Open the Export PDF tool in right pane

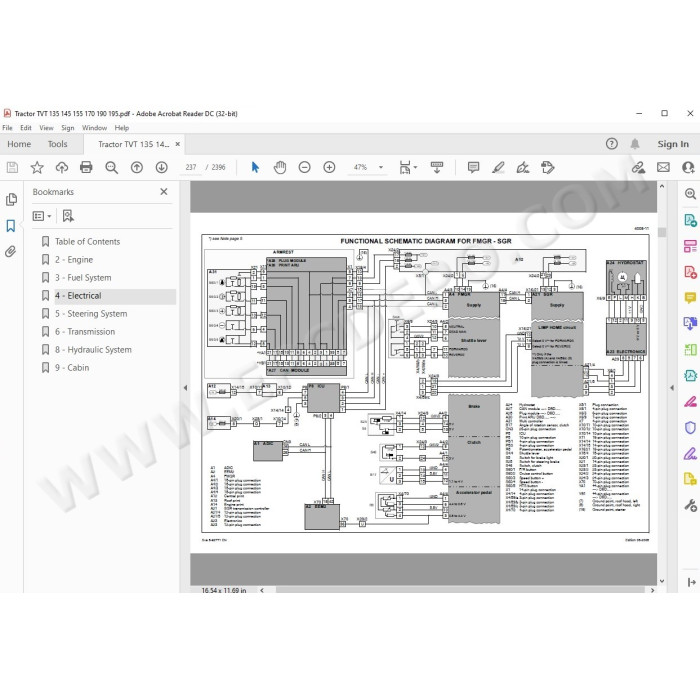(x=690, y=220)
